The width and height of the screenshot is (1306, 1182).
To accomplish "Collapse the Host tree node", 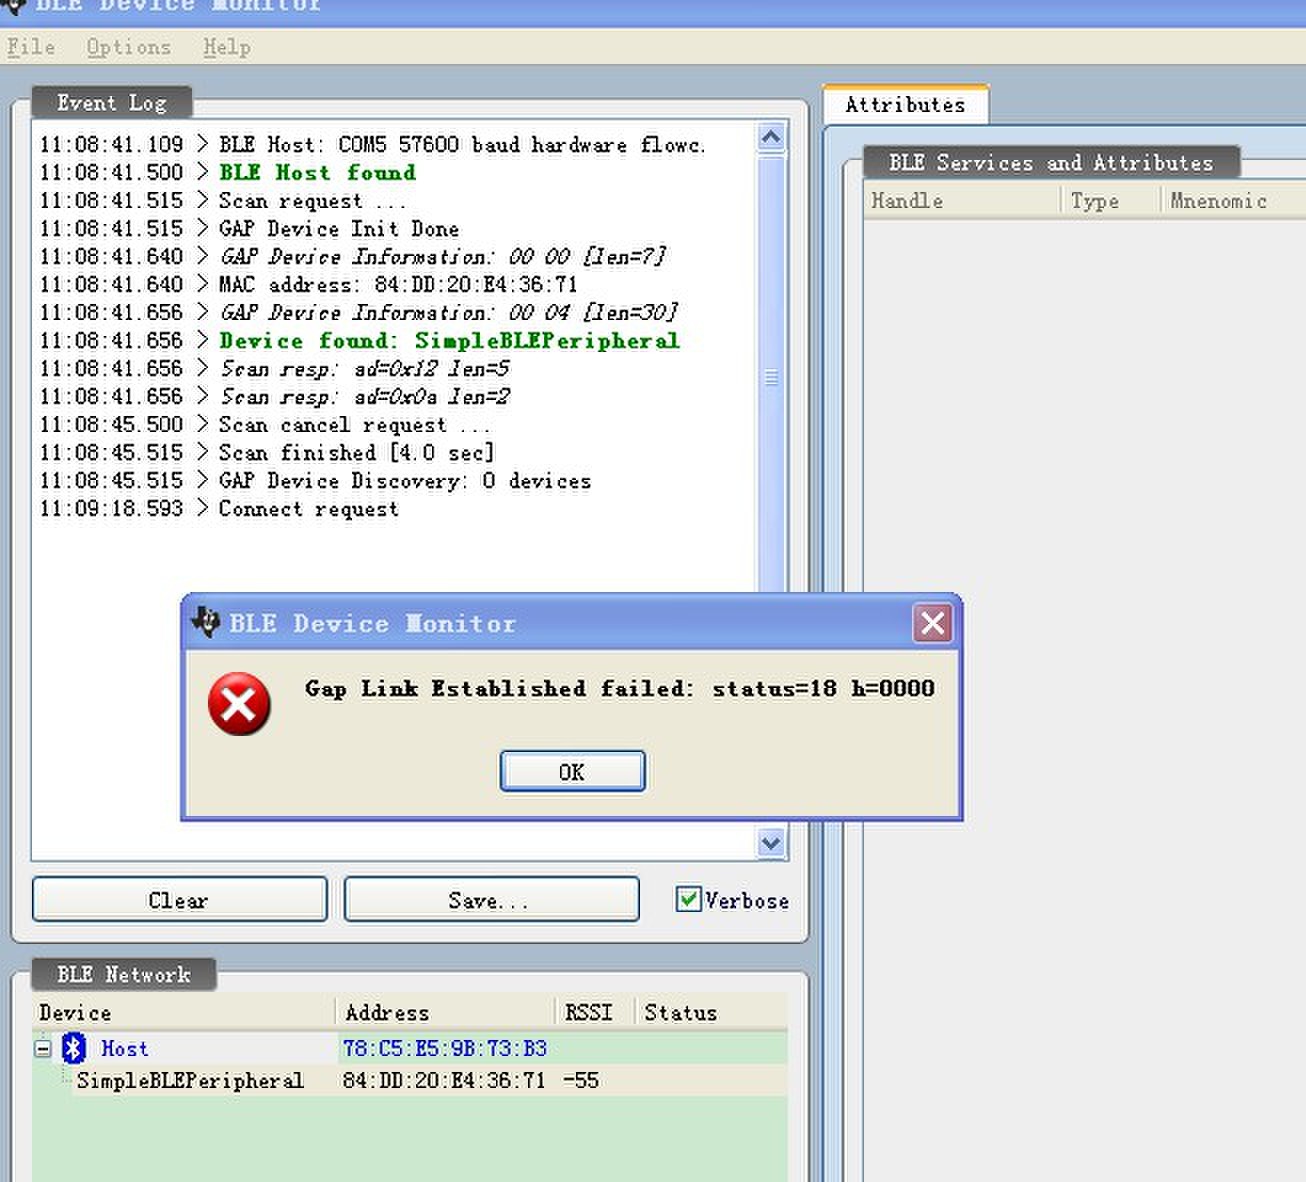I will 43,1049.
